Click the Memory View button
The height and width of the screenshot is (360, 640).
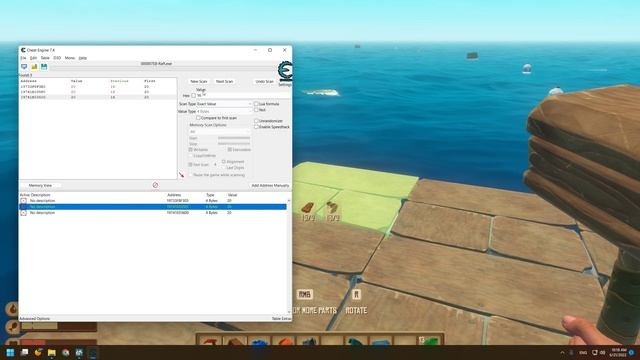[40, 185]
